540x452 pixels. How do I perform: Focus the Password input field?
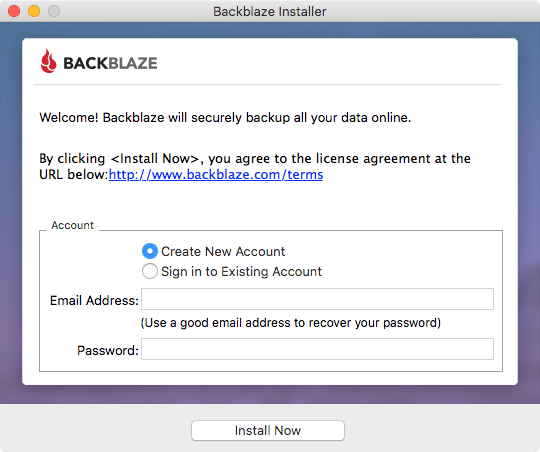(x=317, y=349)
